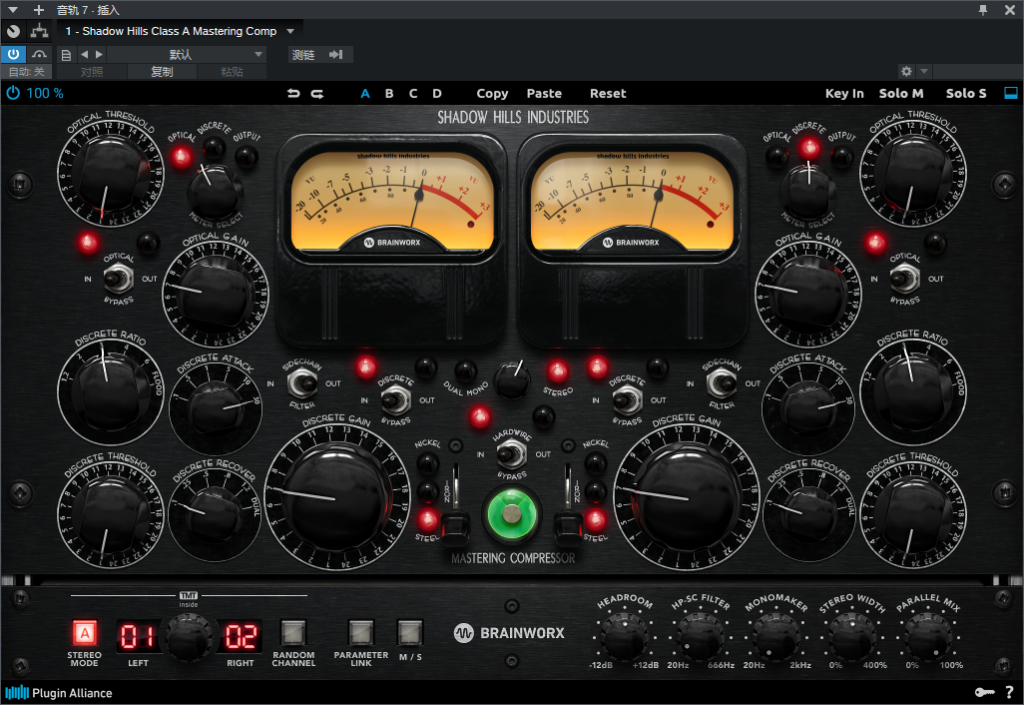
Task: Go to previous preset with the left arrow
Action: point(84,55)
